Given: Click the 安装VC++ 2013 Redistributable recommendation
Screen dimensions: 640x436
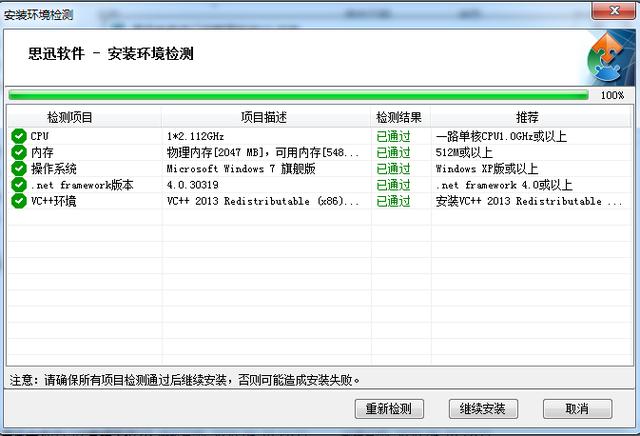Looking at the screenshot, I should (x=529, y=201).
